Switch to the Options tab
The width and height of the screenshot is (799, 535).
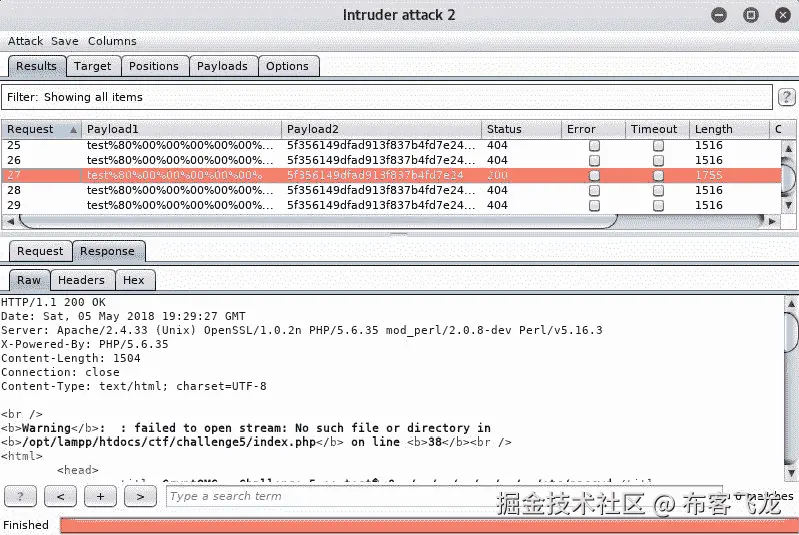tap(287, 66)
